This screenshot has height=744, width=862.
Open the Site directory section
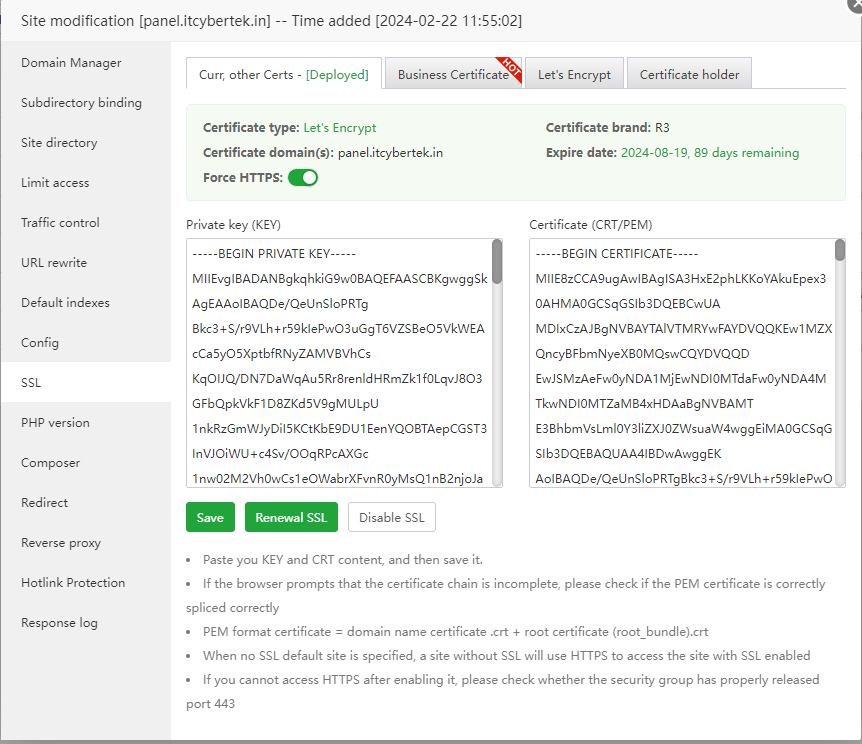pyautogui.click(x=59, y=143)
